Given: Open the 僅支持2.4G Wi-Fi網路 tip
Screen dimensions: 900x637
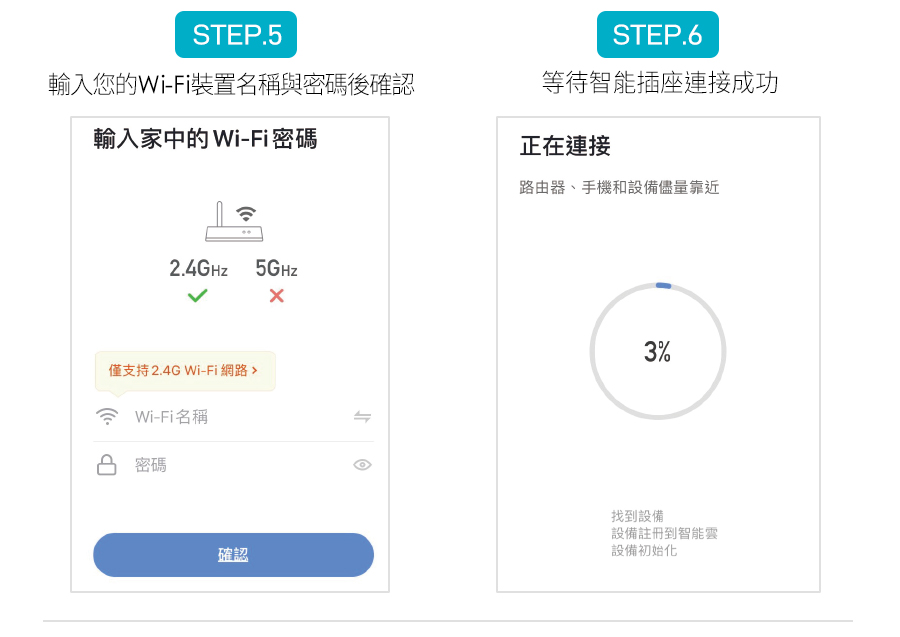Looking at the screenshot, I should pyautogui.click(x=185, y=371).
